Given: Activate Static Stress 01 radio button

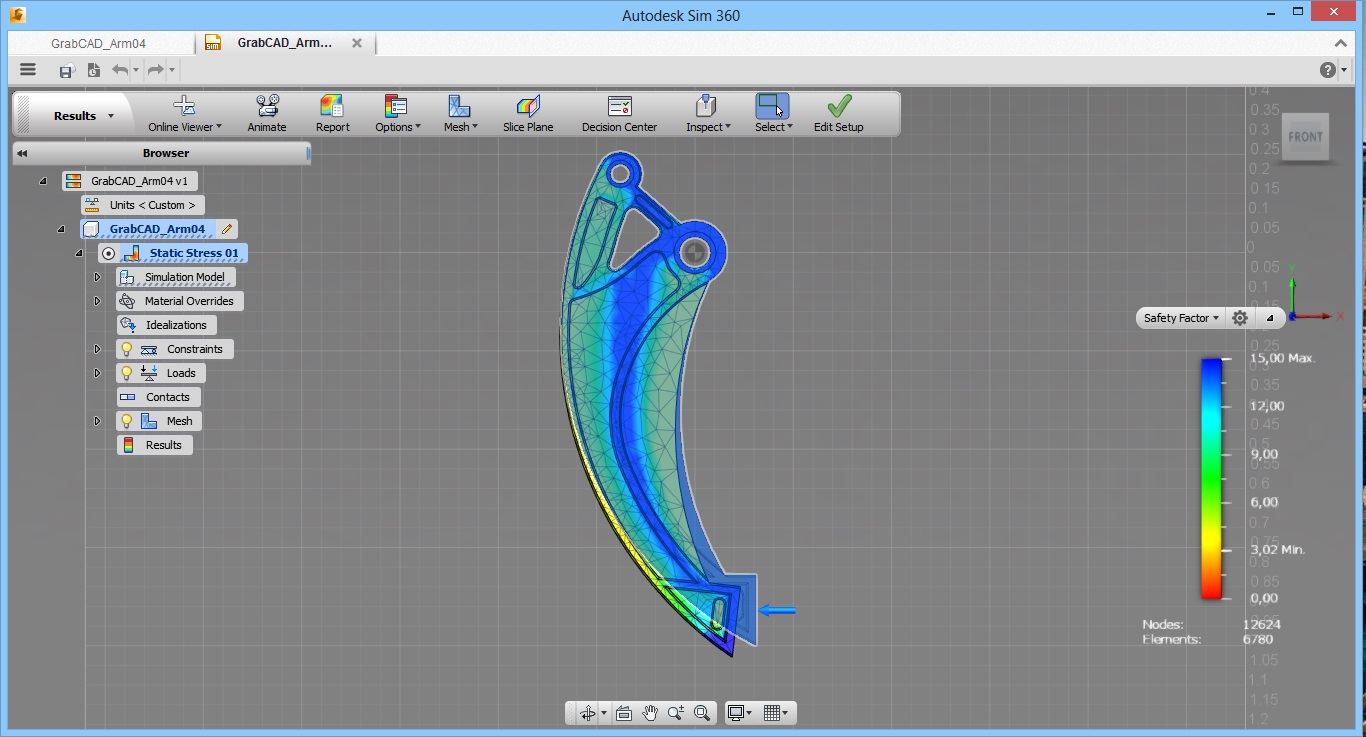Looking at the screenshot, I should click(x=109, y=253).
